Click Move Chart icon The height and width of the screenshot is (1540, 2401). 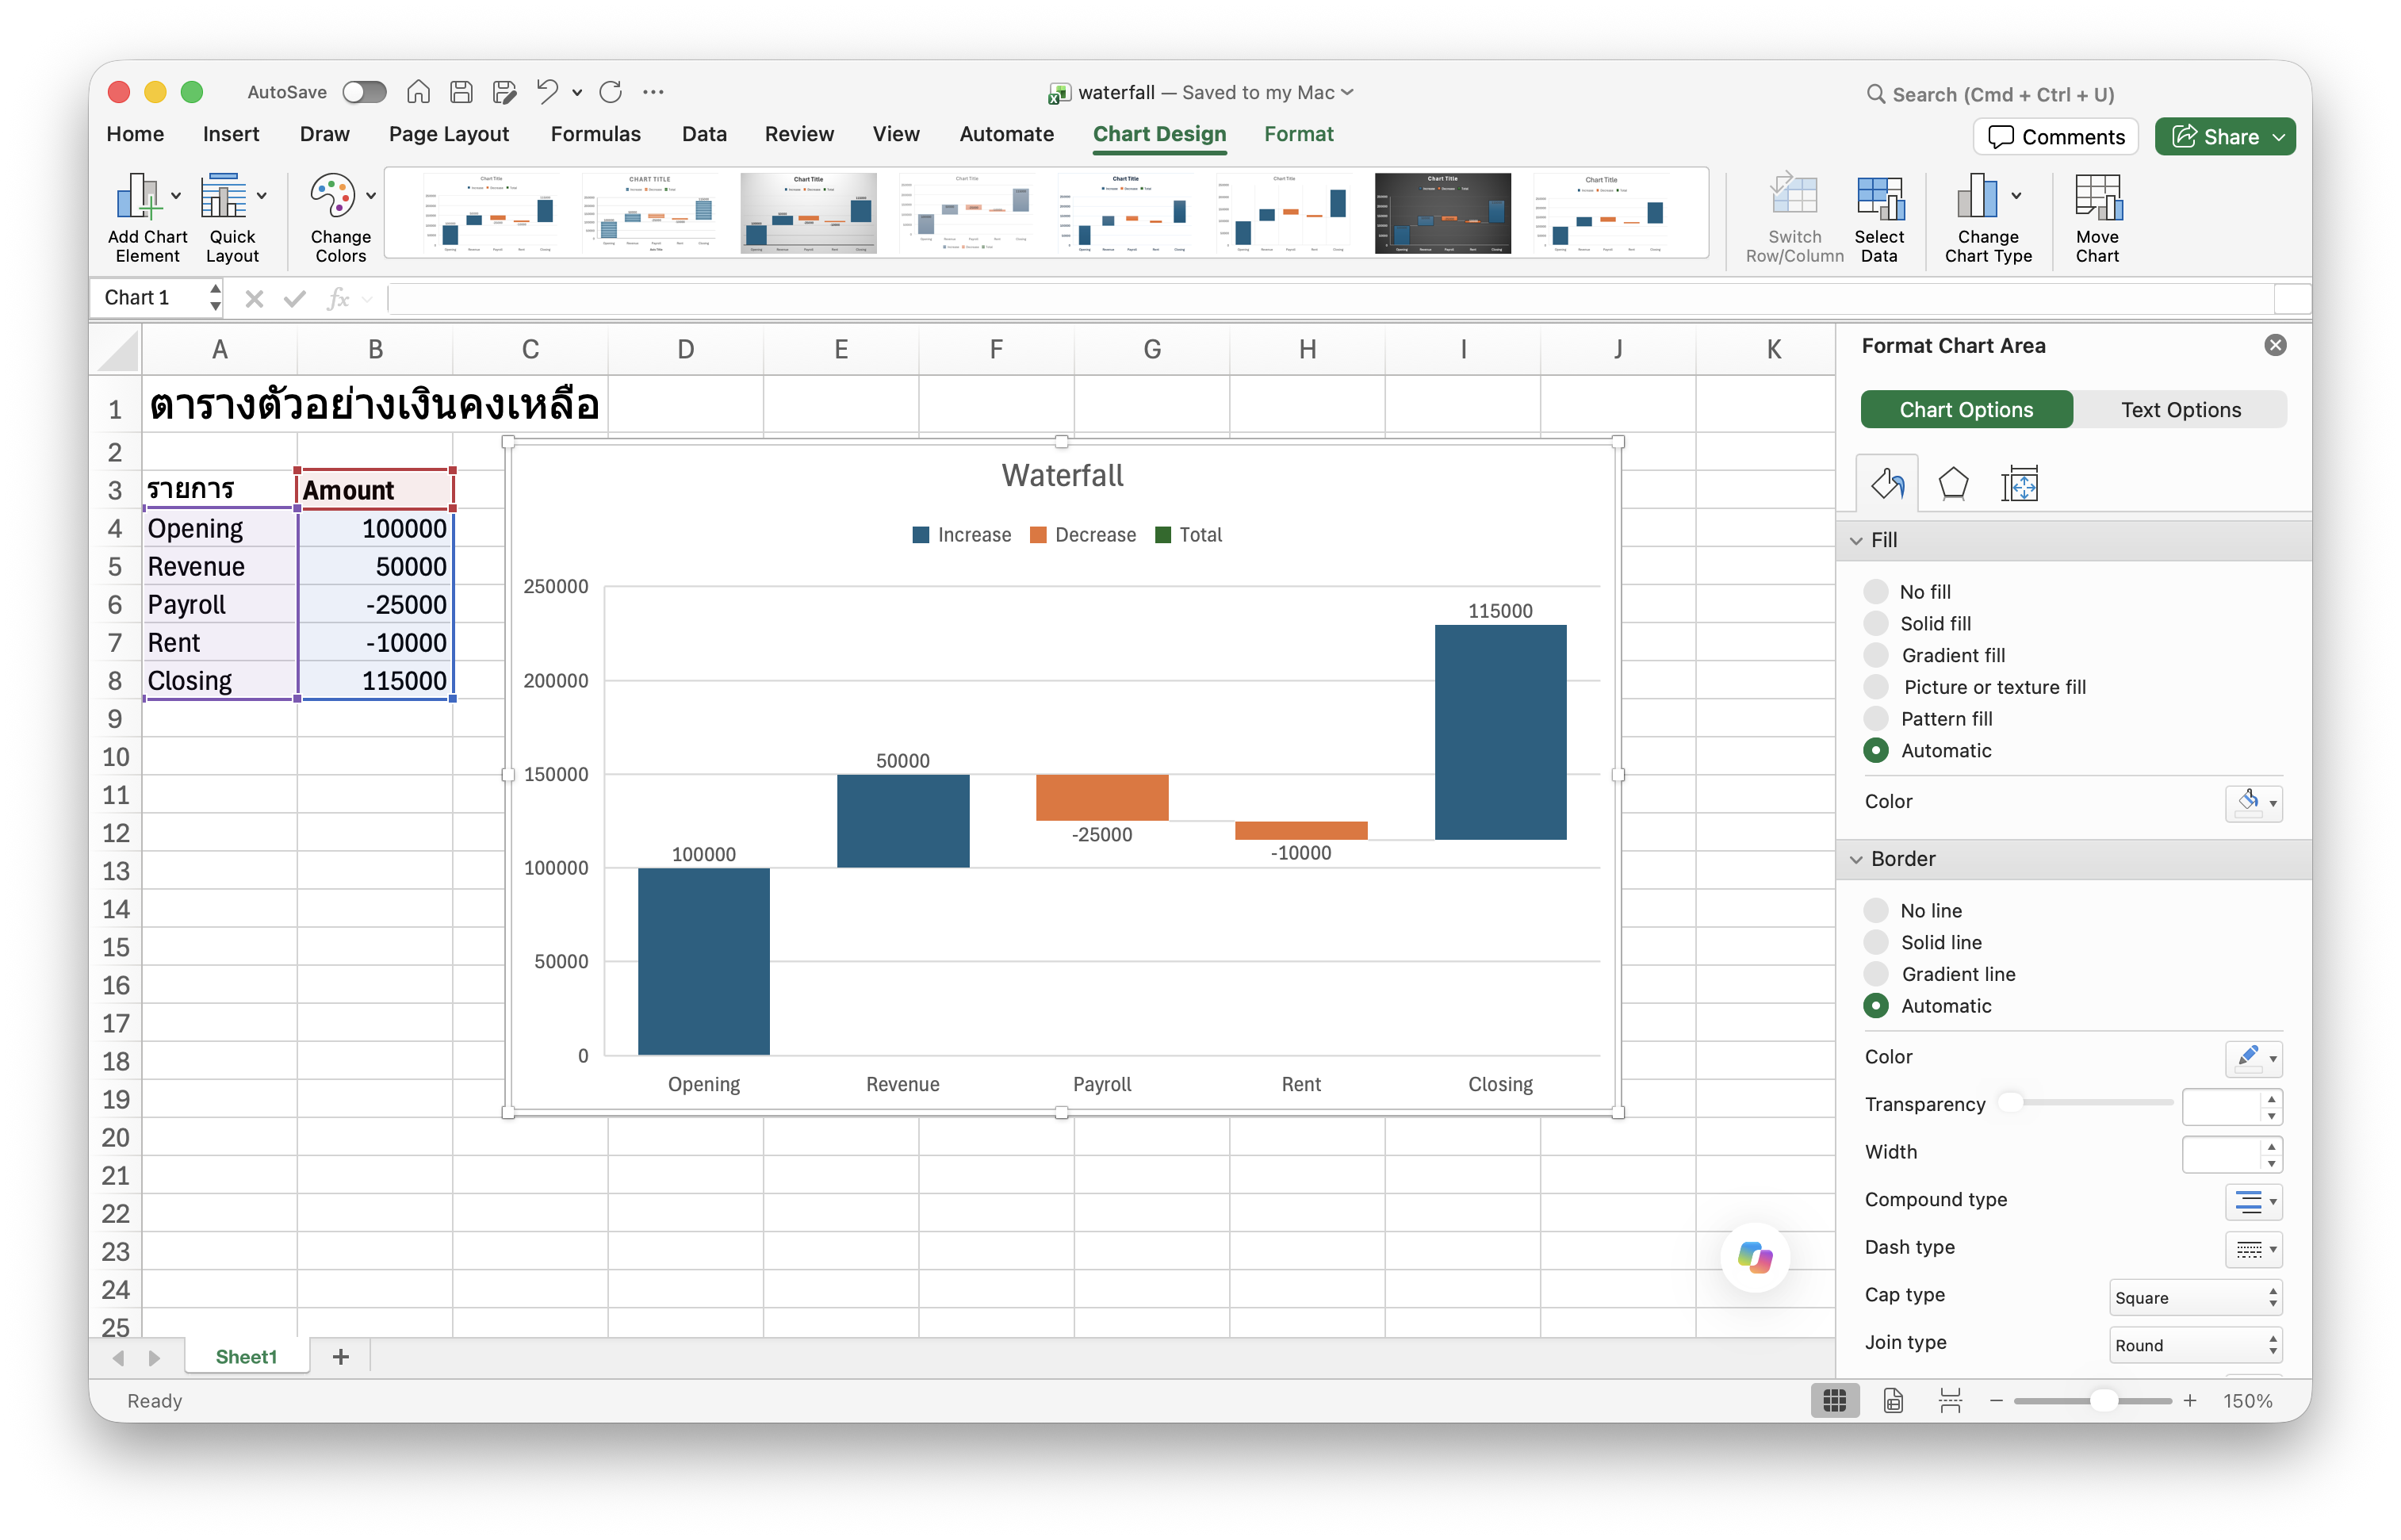(2096, 218)
